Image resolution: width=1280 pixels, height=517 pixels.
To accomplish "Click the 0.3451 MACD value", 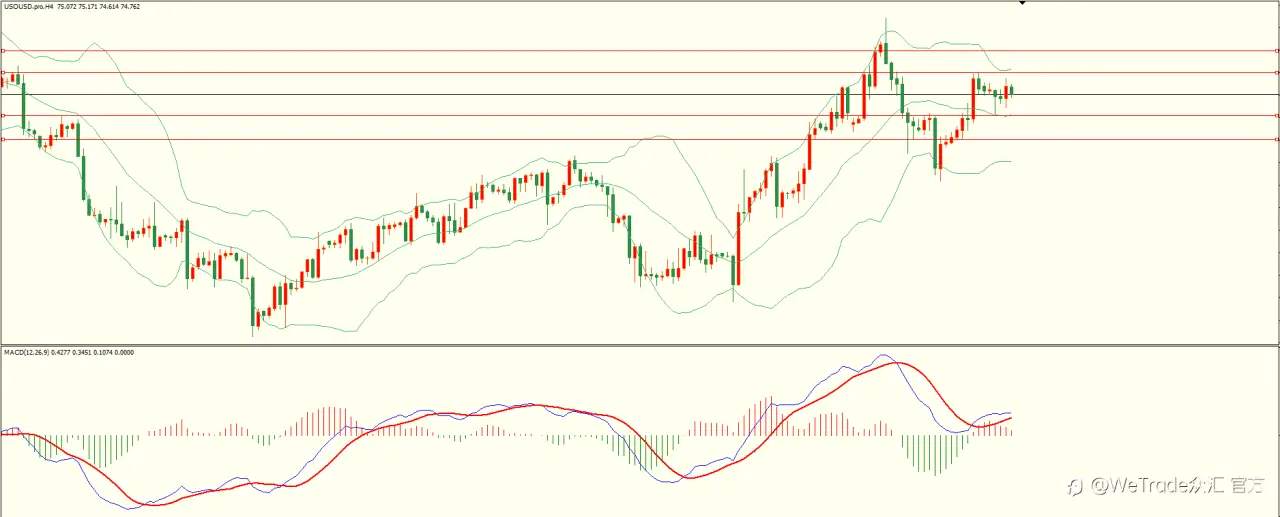I will 82,352.
